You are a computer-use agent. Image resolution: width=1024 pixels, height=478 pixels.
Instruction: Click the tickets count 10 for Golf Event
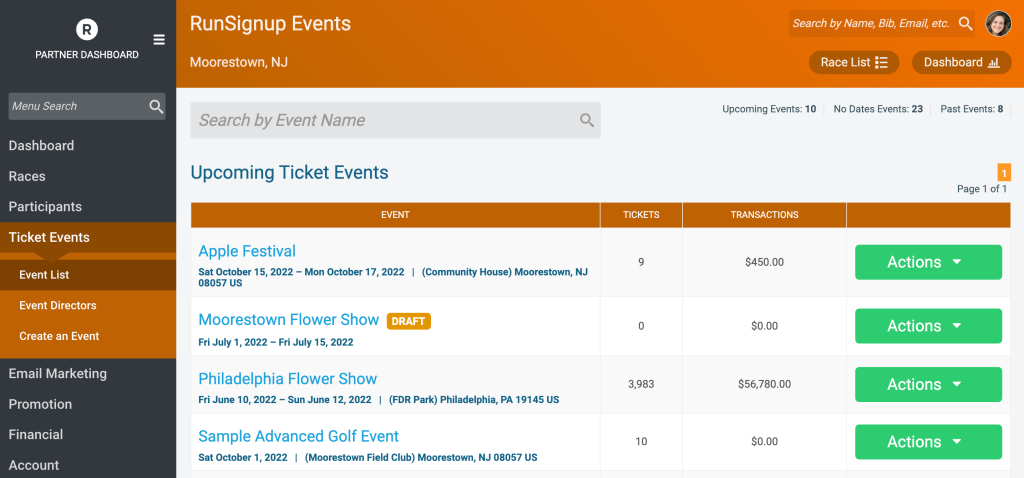[x=641, y=442]
